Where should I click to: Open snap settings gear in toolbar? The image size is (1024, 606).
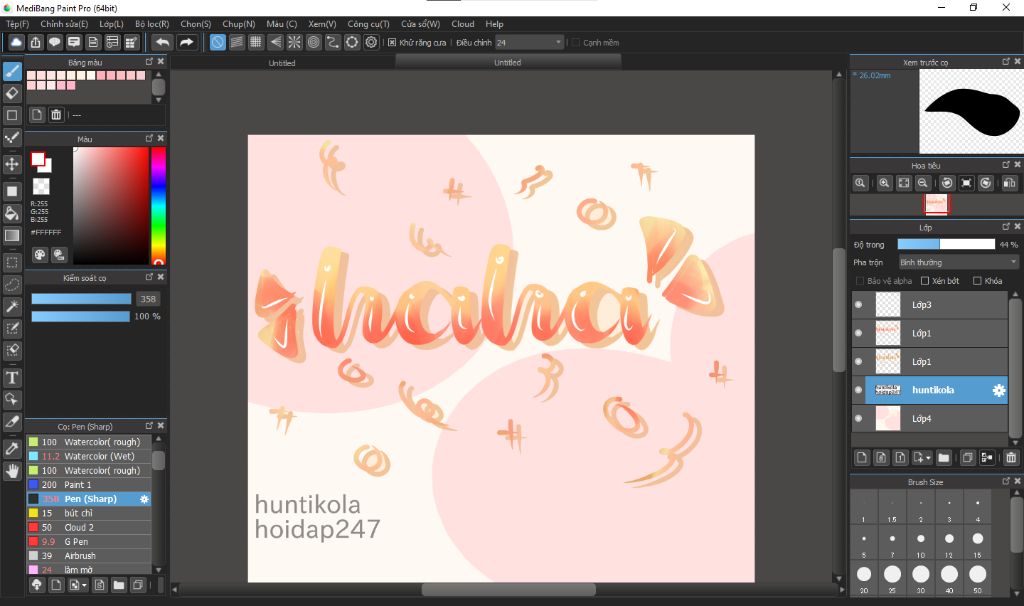(371, 42)
